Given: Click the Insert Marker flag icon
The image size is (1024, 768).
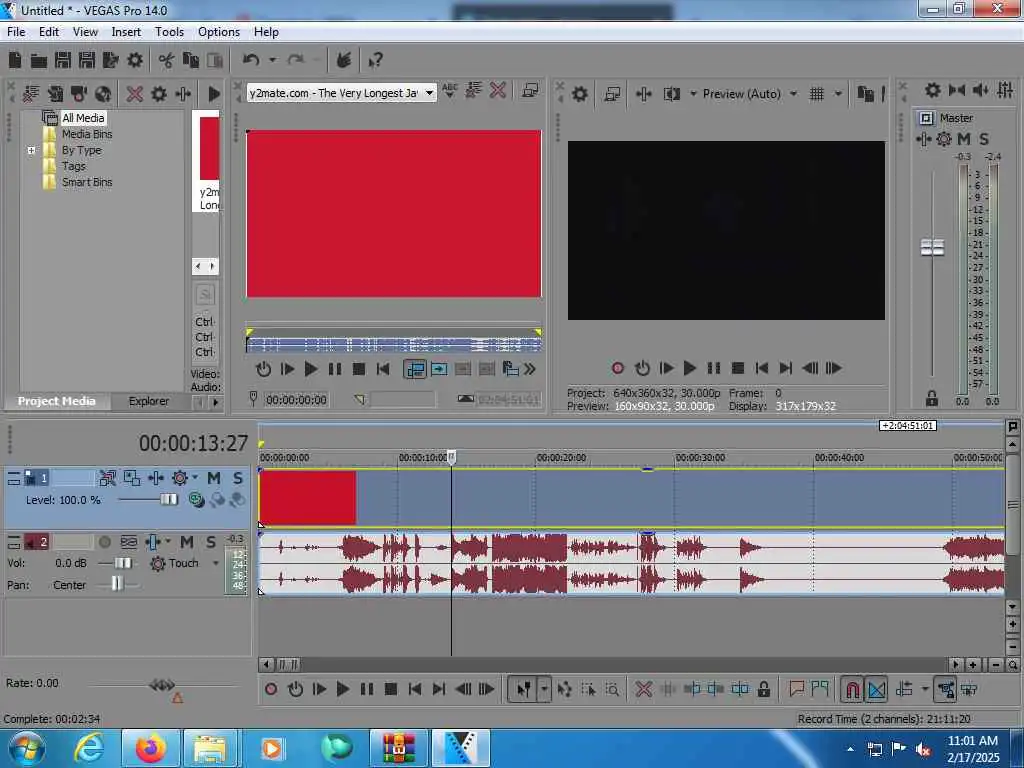Looking at the screenshot, I should (x=796, y=689).
